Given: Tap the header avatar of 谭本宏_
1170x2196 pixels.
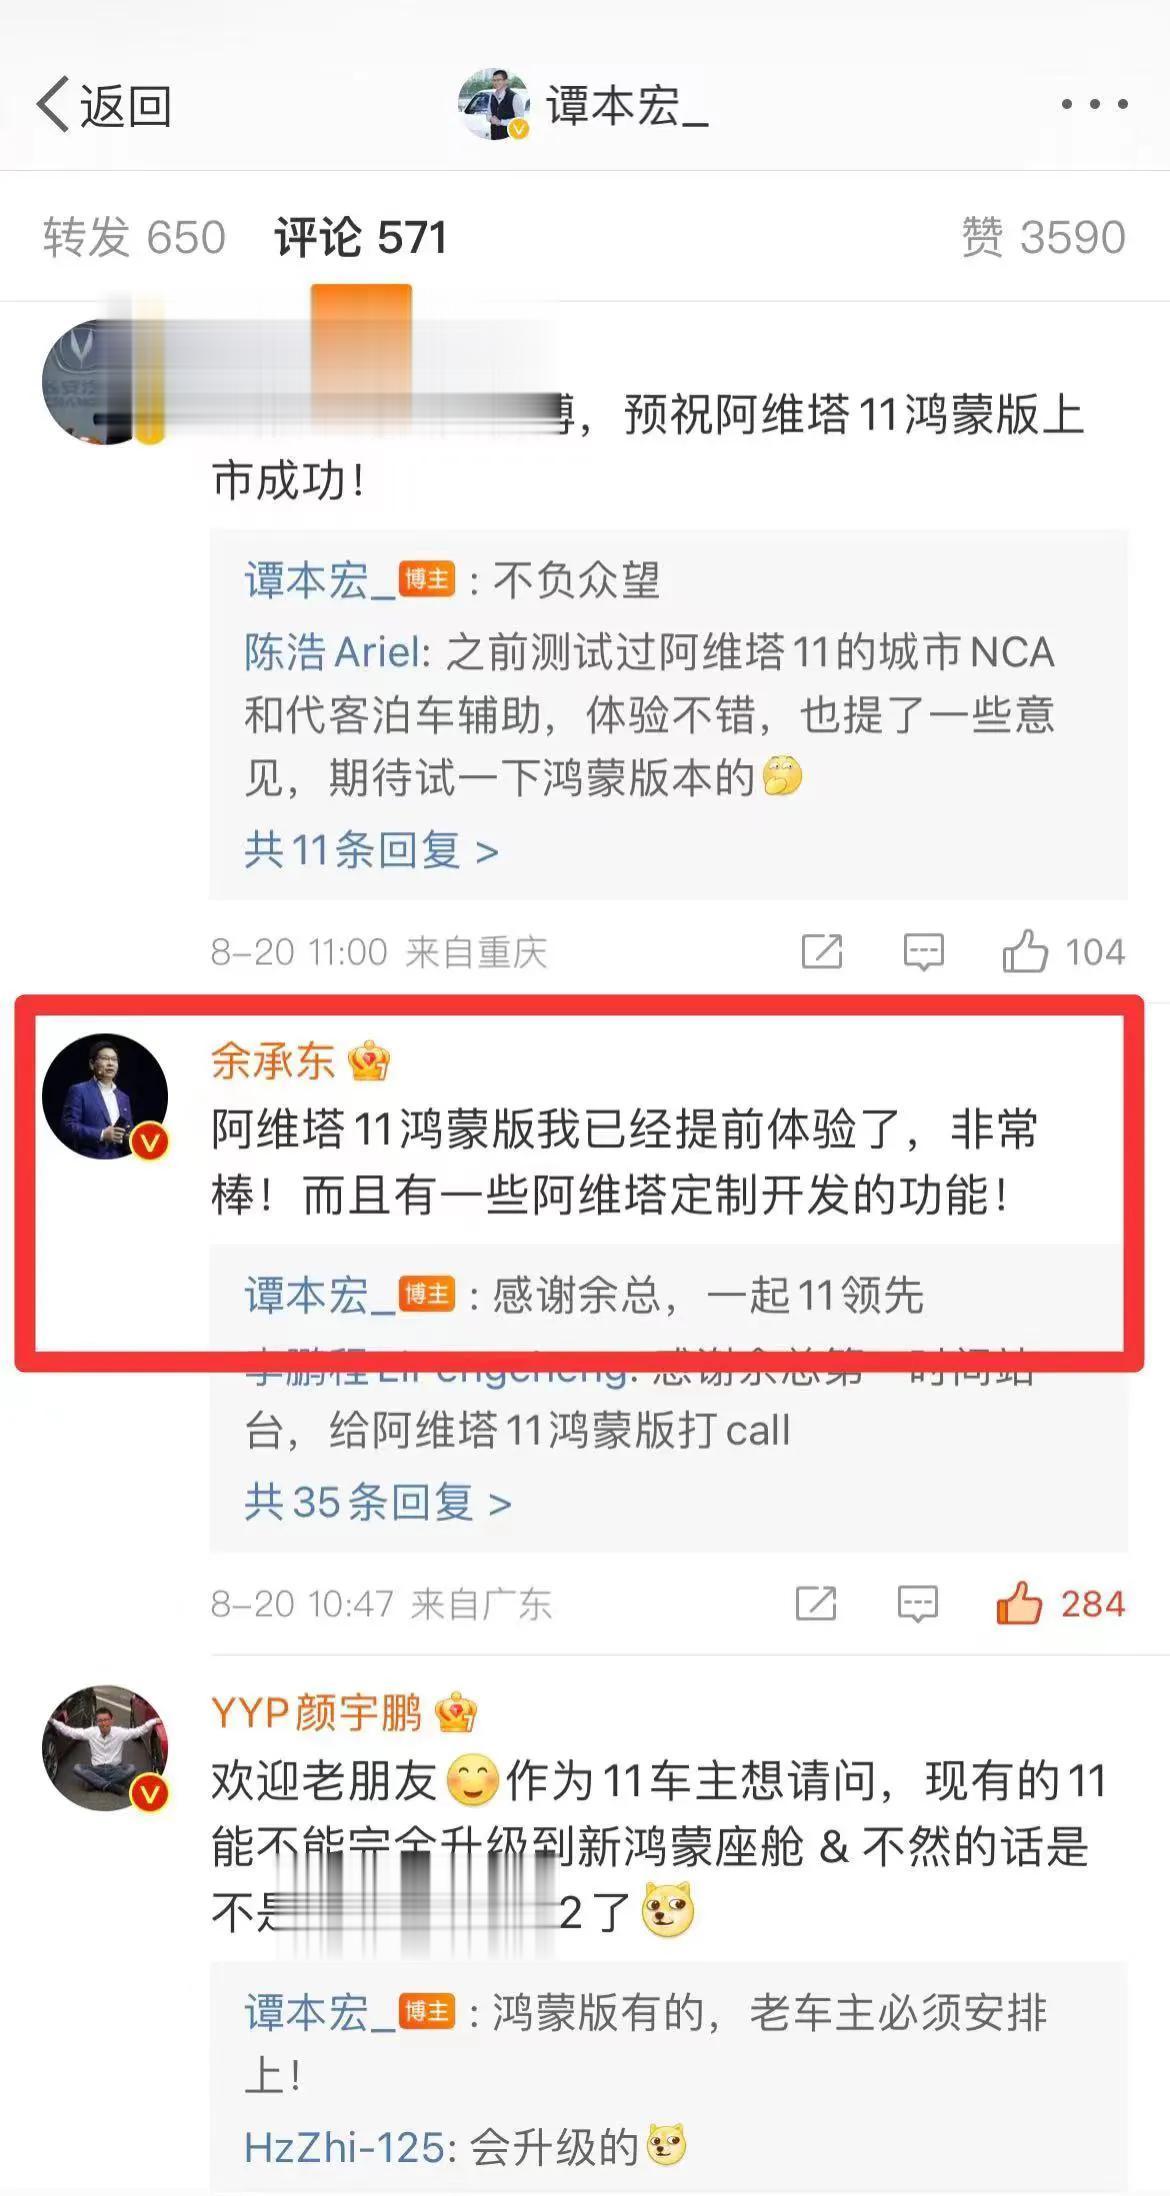Looking at the screenshot, I should point(494,104).
